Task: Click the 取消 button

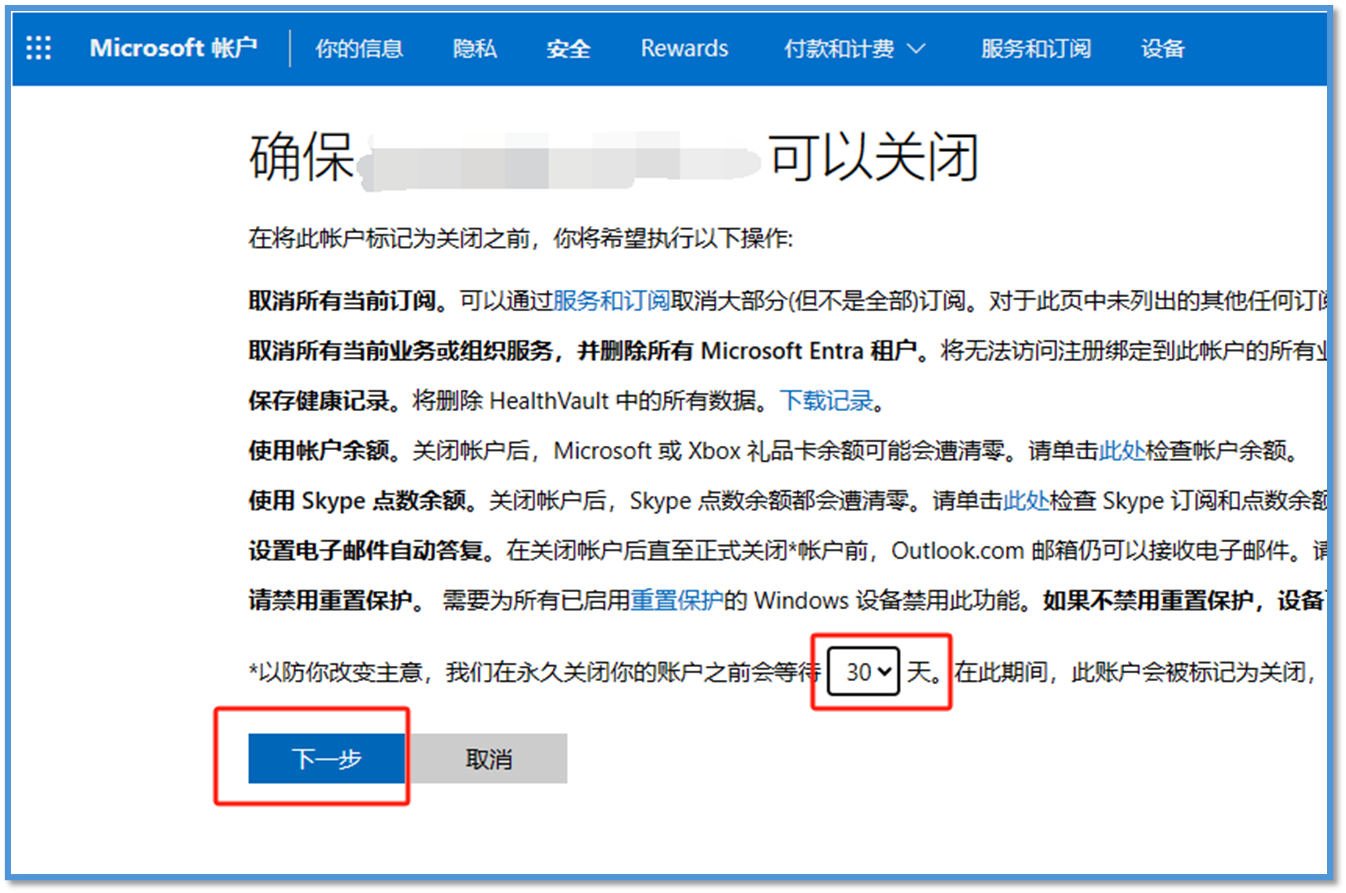Action: tap(489, 759)
